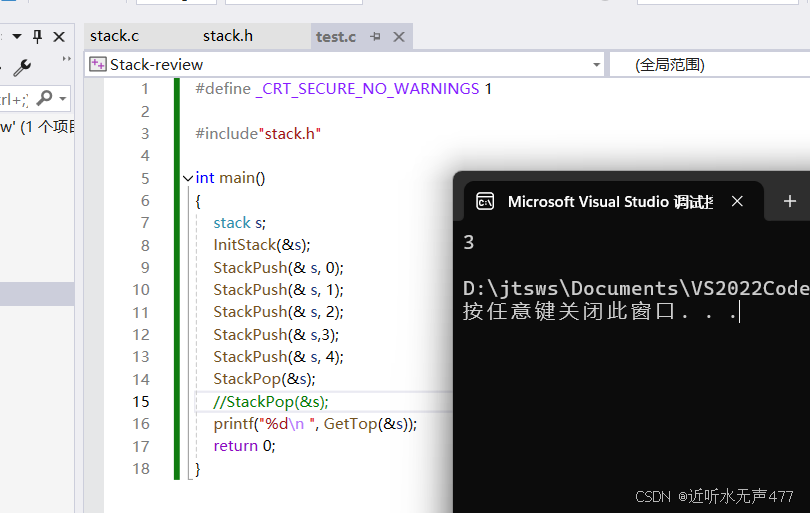The width and height of the screenshot is (810, 513).
Task: Click the stack s; declaration
Action: 240,223
